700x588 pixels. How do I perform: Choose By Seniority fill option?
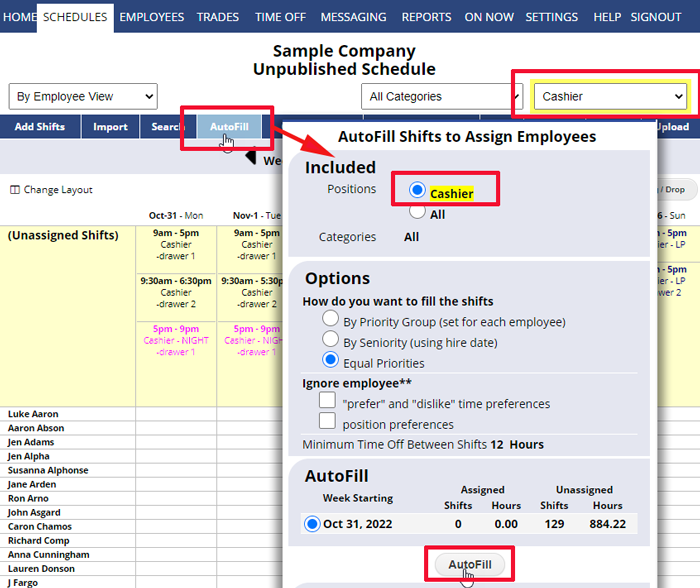point(331,340)
